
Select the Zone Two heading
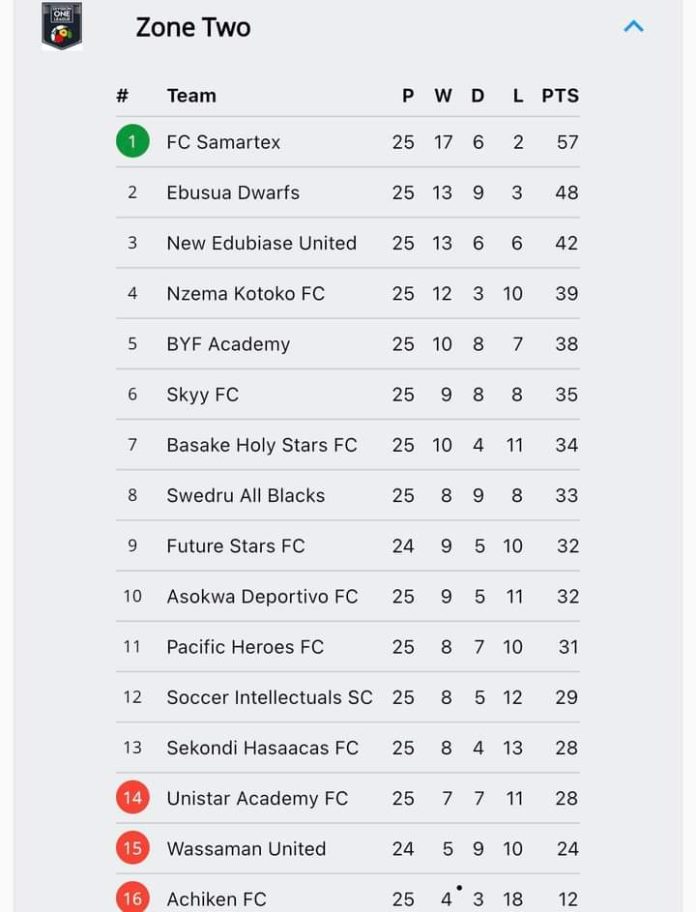[193, 27]
